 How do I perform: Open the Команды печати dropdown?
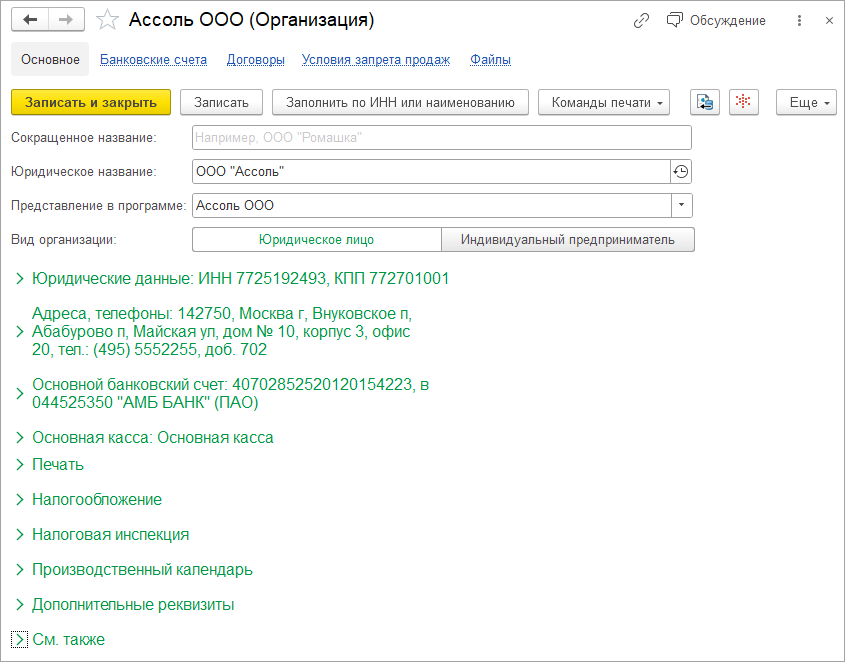(x=603, y=102)
